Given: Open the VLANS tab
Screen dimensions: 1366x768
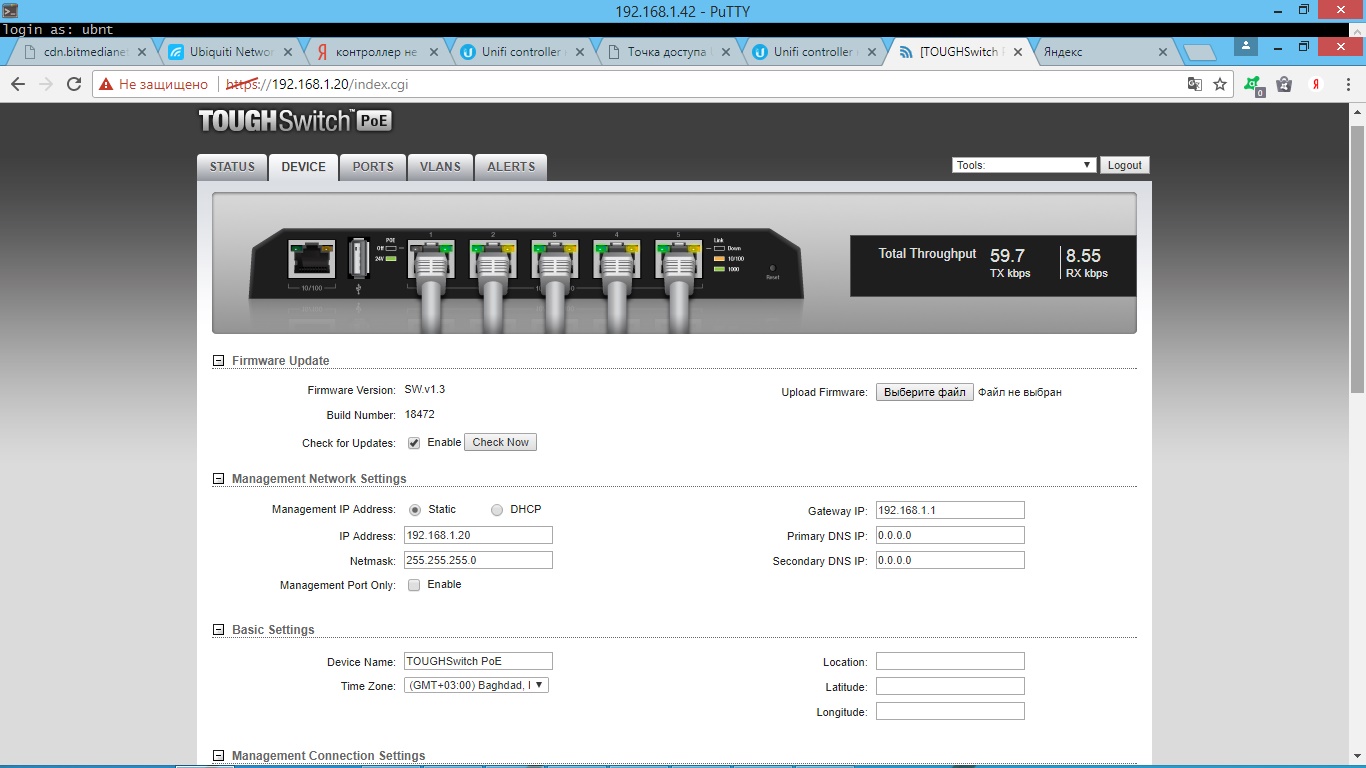Looking at the screenshot, I should tap(440, 167).
